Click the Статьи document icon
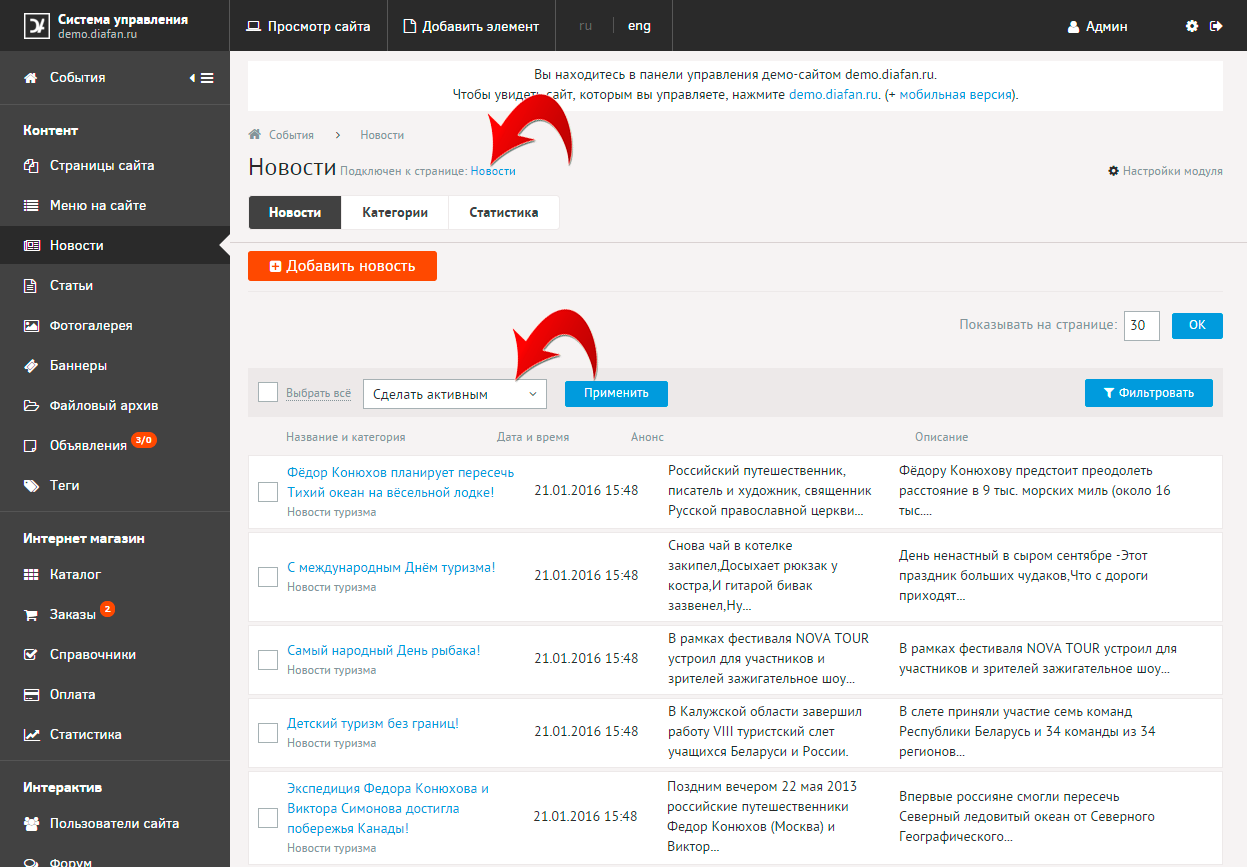 pyautogui.click(x=31, y=286)
